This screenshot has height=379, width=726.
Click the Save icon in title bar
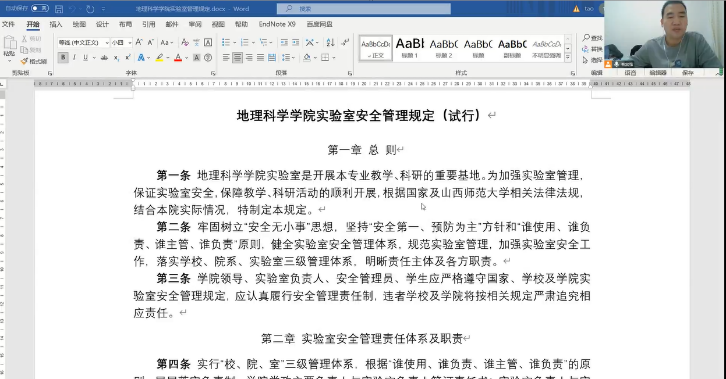59,9
